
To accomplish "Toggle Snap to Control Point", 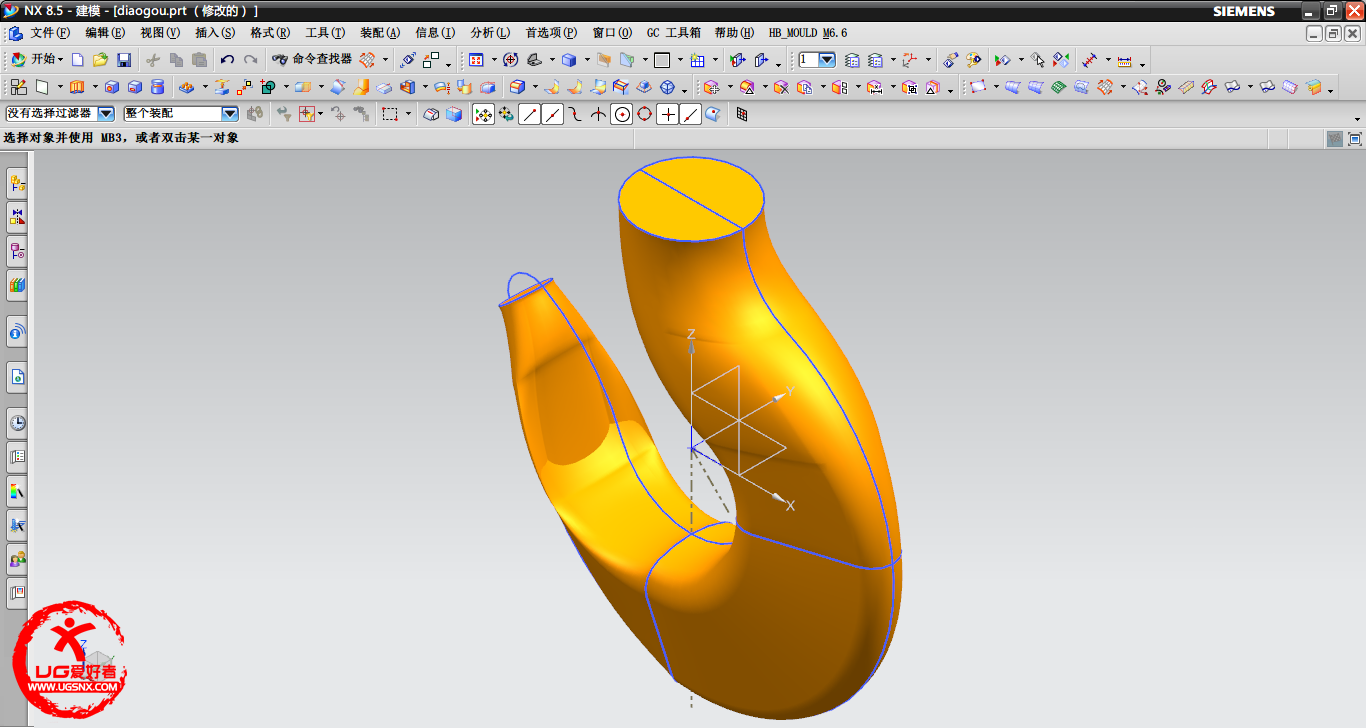I will coord(575,114).
